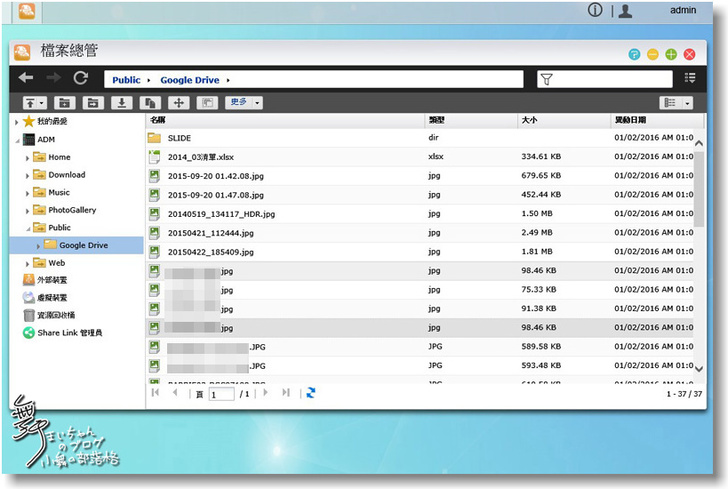Viewport: 728px width, 489px height.
Task: Open the view mode dropdown arrow
Action: point(688,103)
